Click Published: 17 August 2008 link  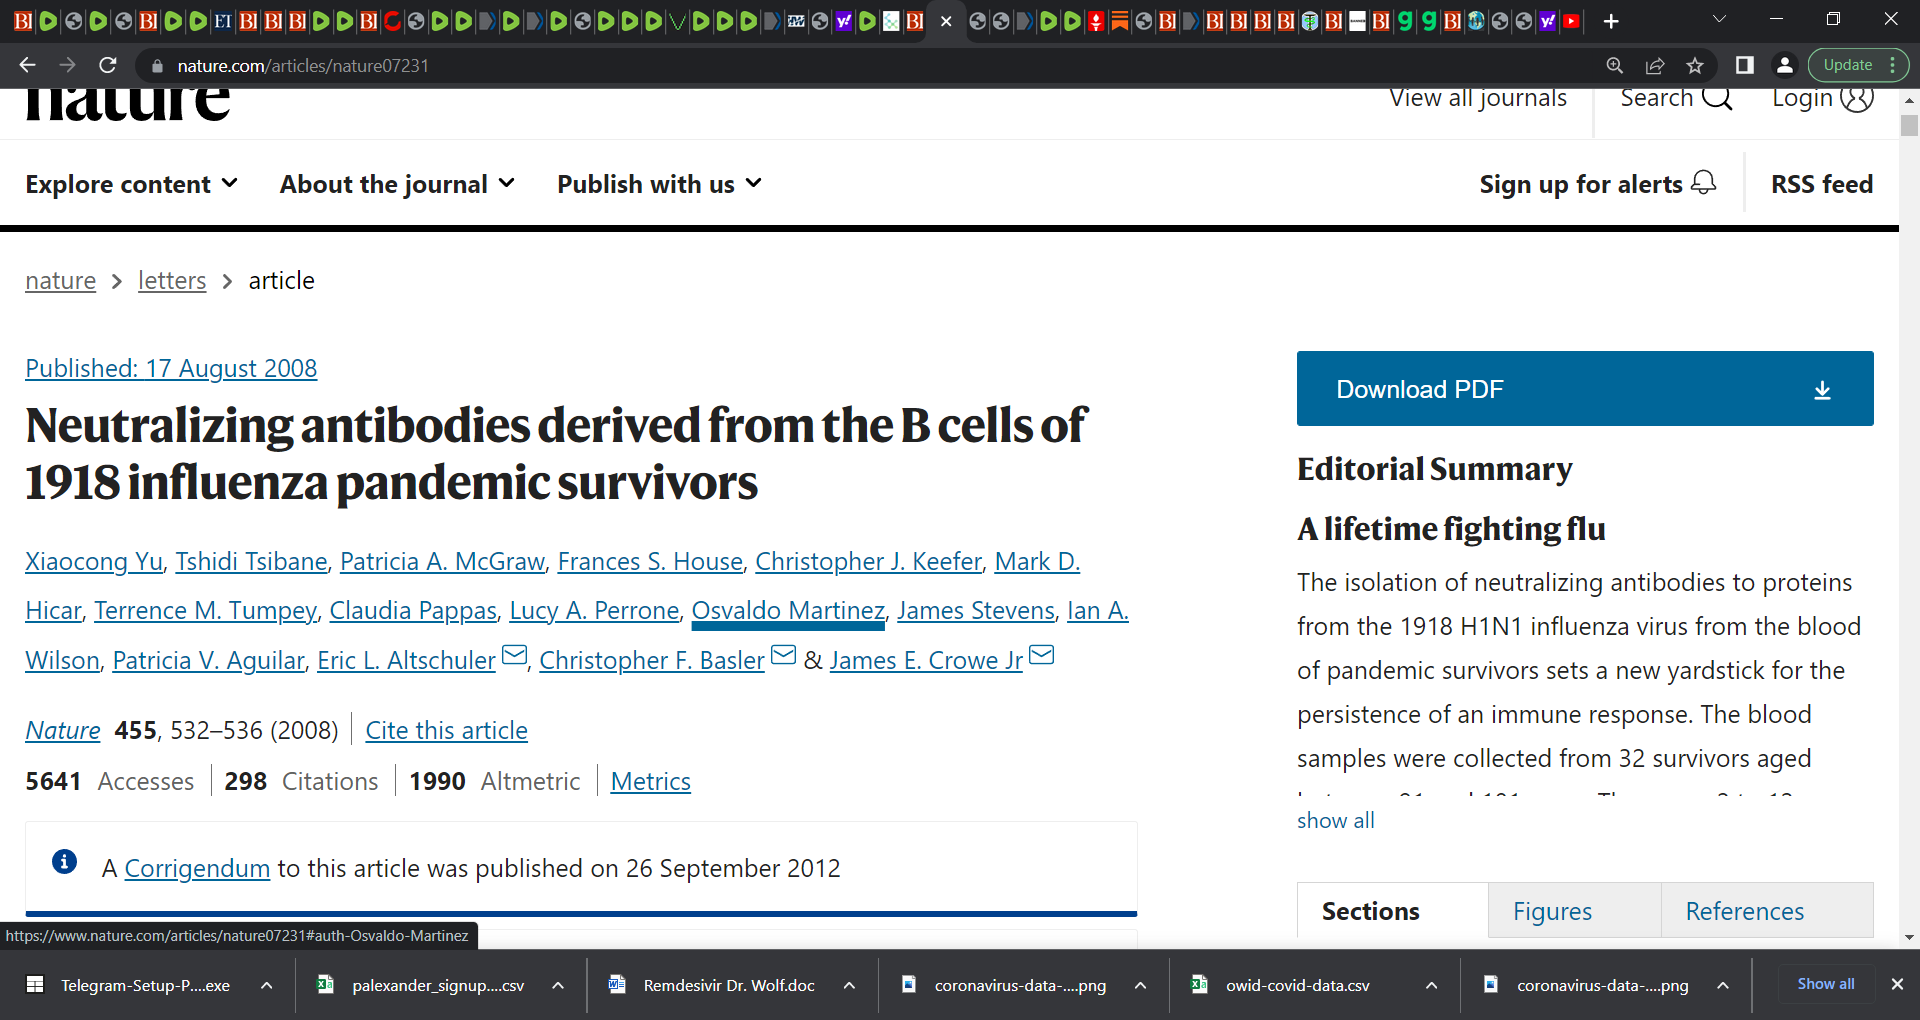pos(171,368)
